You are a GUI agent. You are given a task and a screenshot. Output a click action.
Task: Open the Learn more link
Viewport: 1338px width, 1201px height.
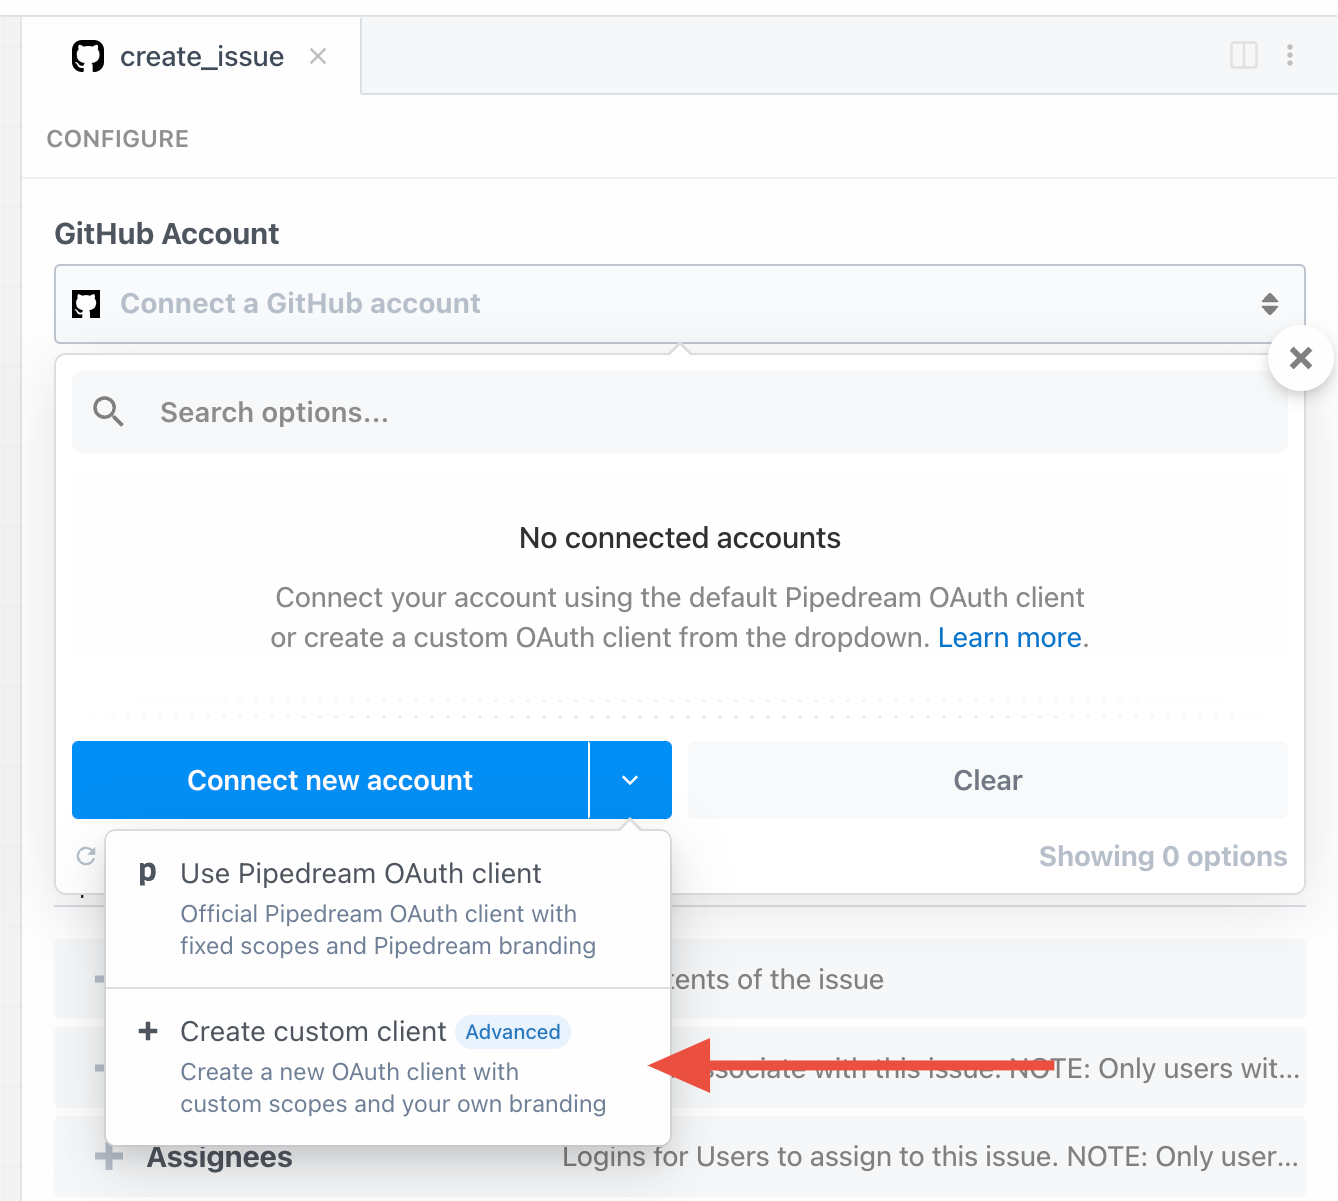pos(1010,638)
